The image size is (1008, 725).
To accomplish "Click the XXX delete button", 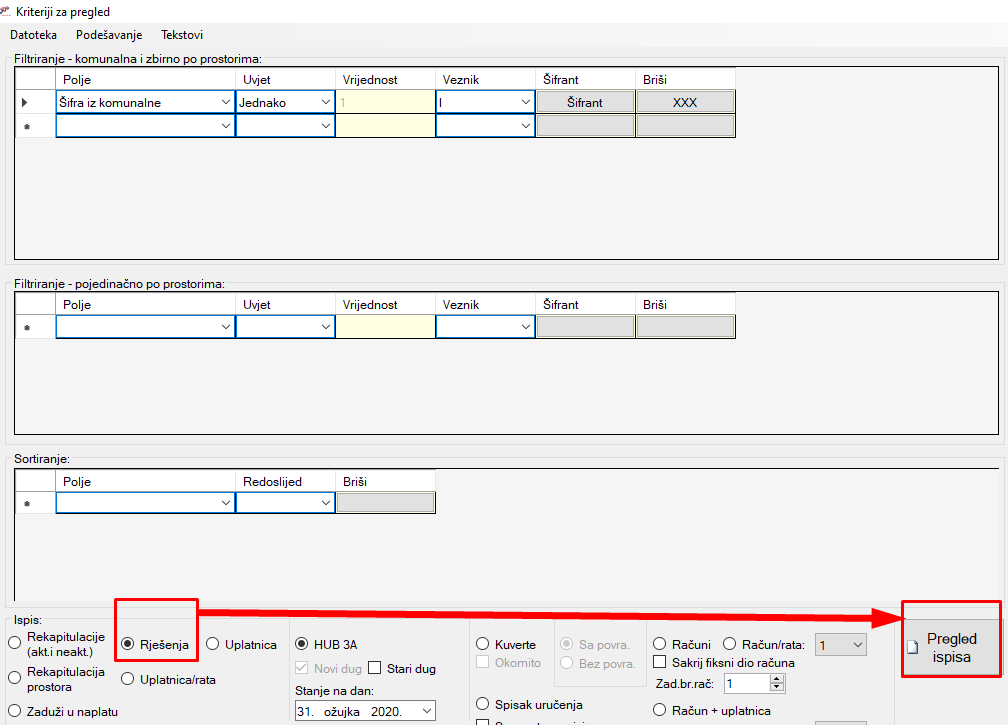I will [x=685, y=102].
